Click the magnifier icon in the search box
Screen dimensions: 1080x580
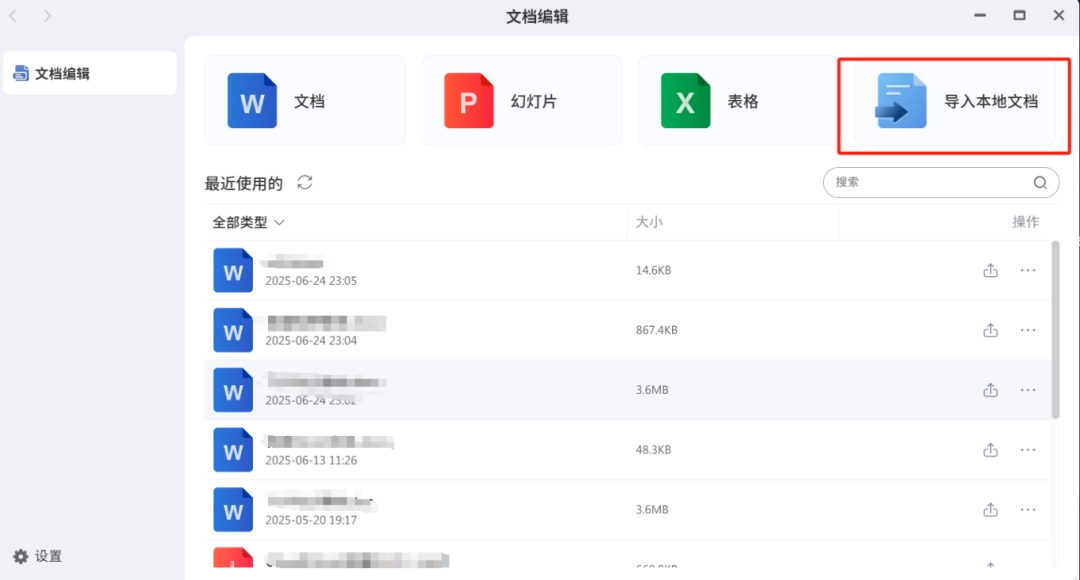(1040, 182)
